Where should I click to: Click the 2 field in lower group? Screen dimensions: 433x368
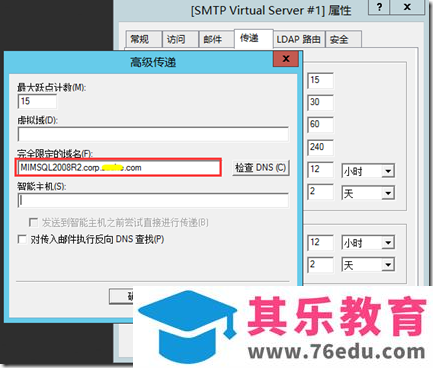(x=320, y=265)
